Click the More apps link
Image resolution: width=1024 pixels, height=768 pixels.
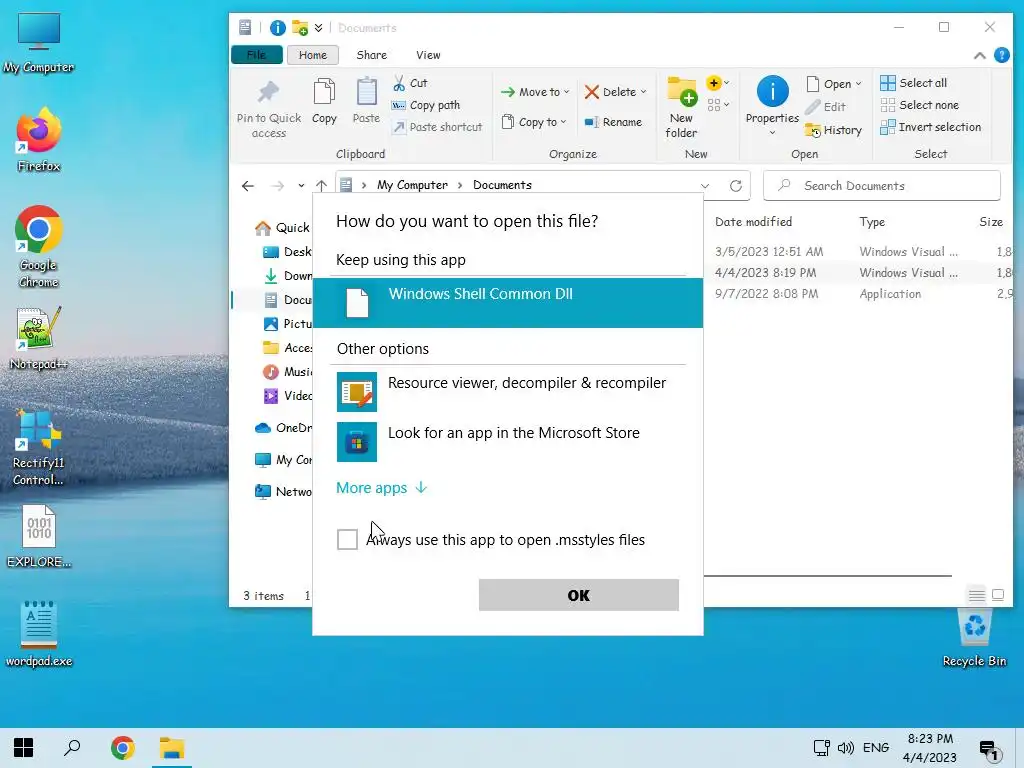pos(382,488)
